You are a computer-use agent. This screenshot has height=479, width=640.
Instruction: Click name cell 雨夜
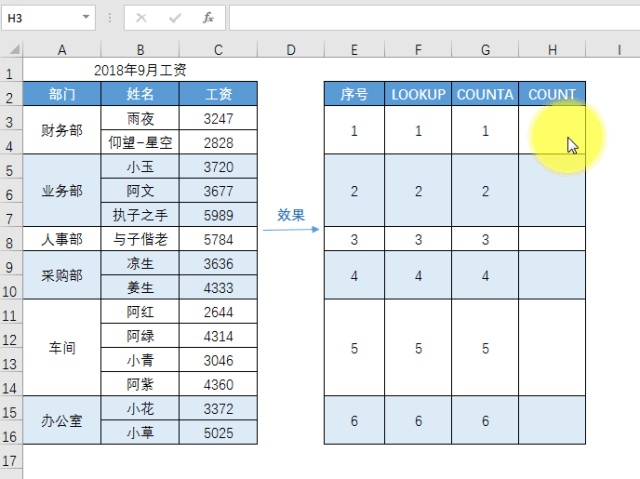tap(140, 118)
